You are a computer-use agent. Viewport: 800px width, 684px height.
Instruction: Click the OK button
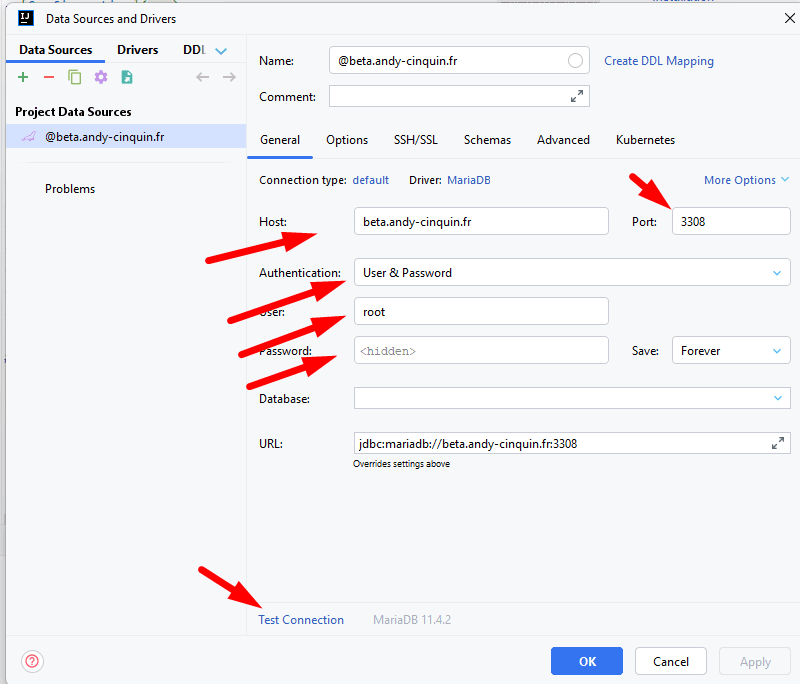587,662
